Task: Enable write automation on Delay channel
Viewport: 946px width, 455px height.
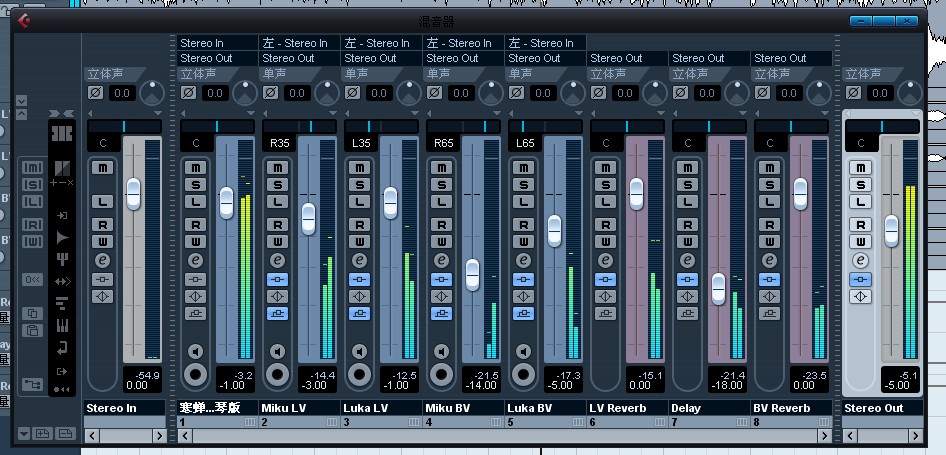Action: point(688,241)
